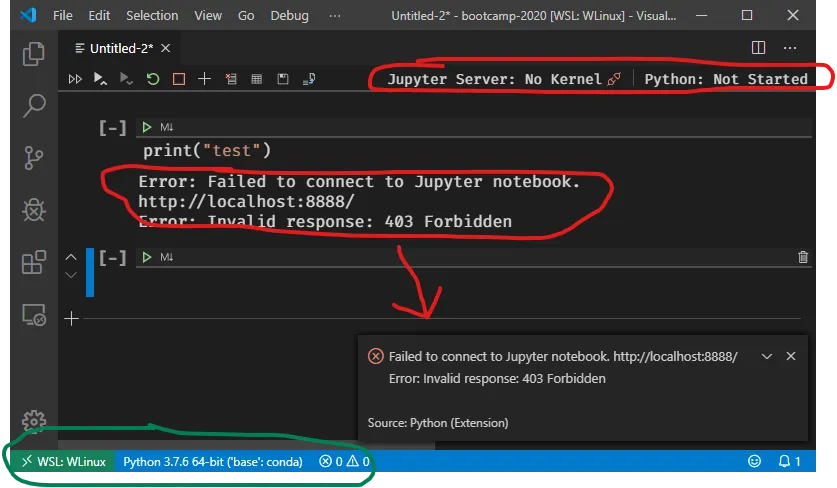Click the 403 Forbidden error output text
Image resolution: width=837 pixels, height=488 pixels.
(x=325, y=221)
